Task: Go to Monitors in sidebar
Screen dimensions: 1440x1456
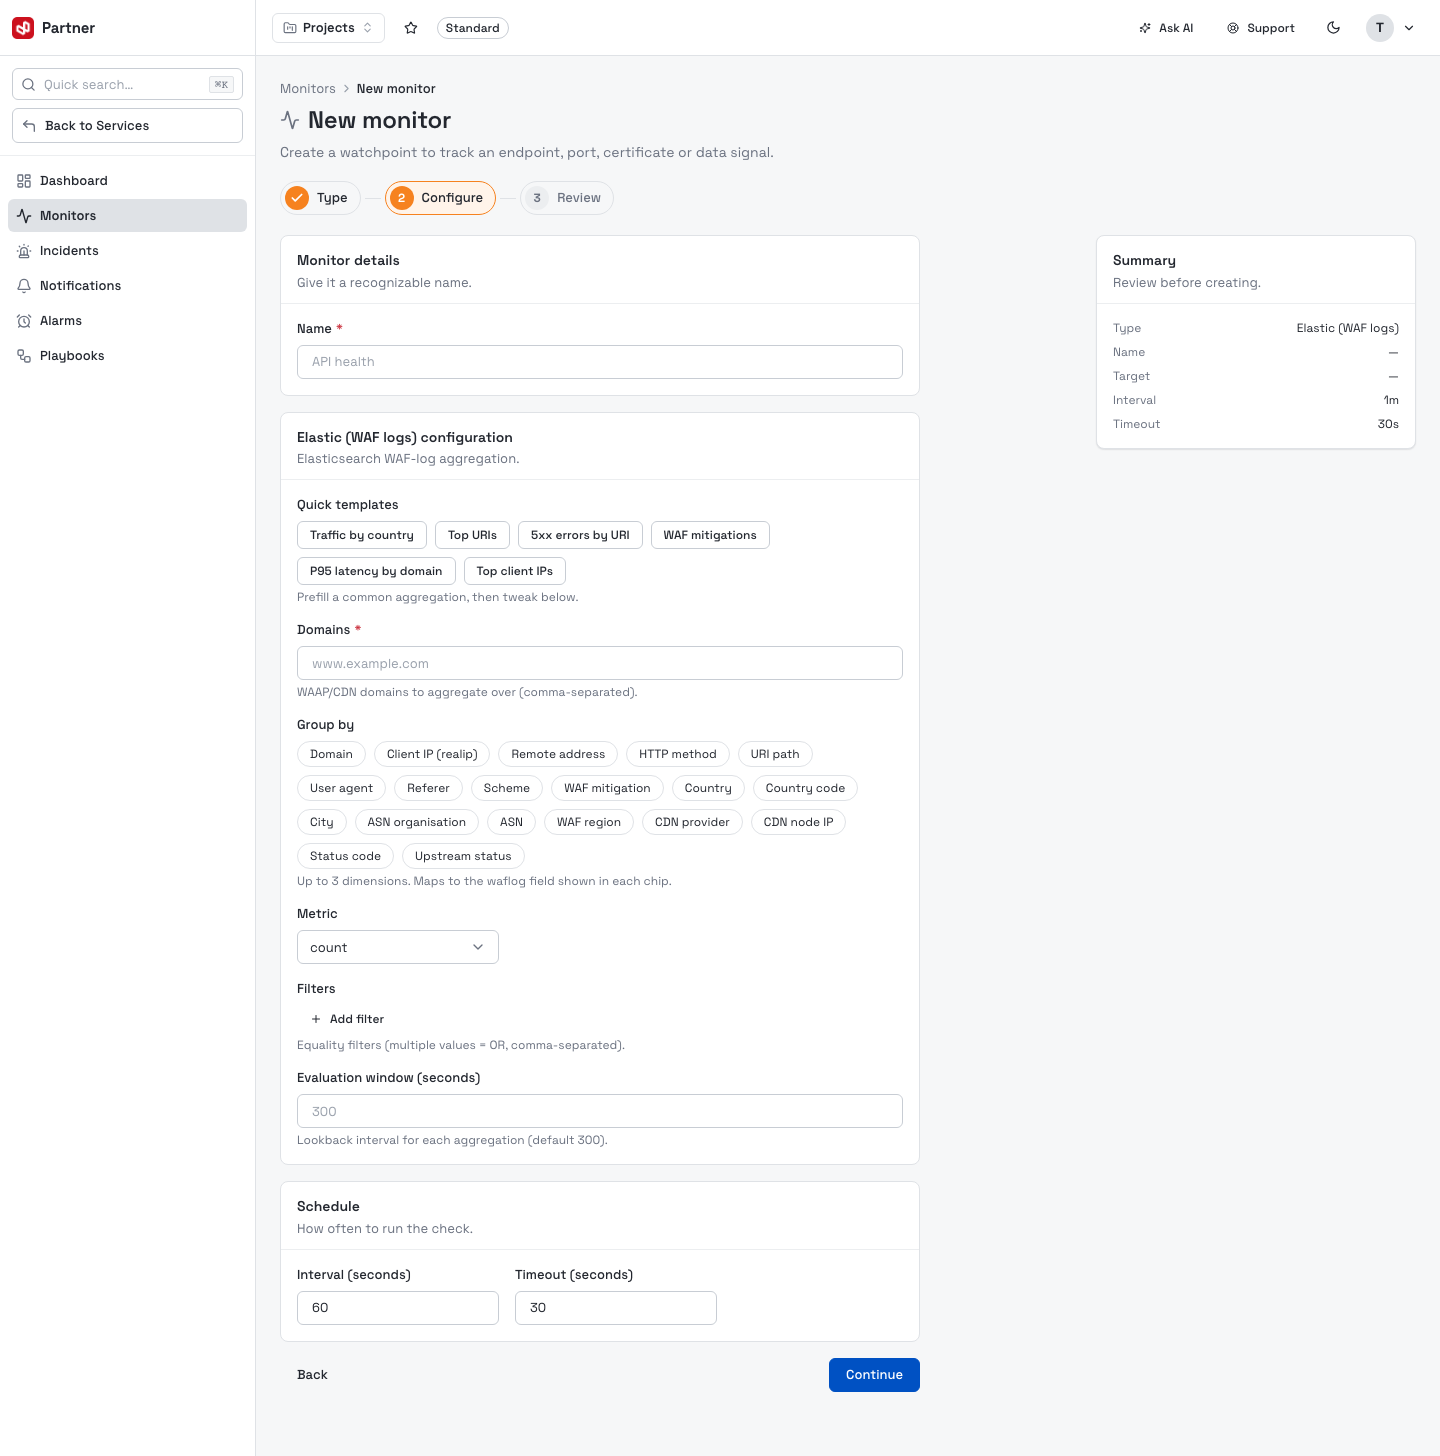Action: click(x=127, y=216)
